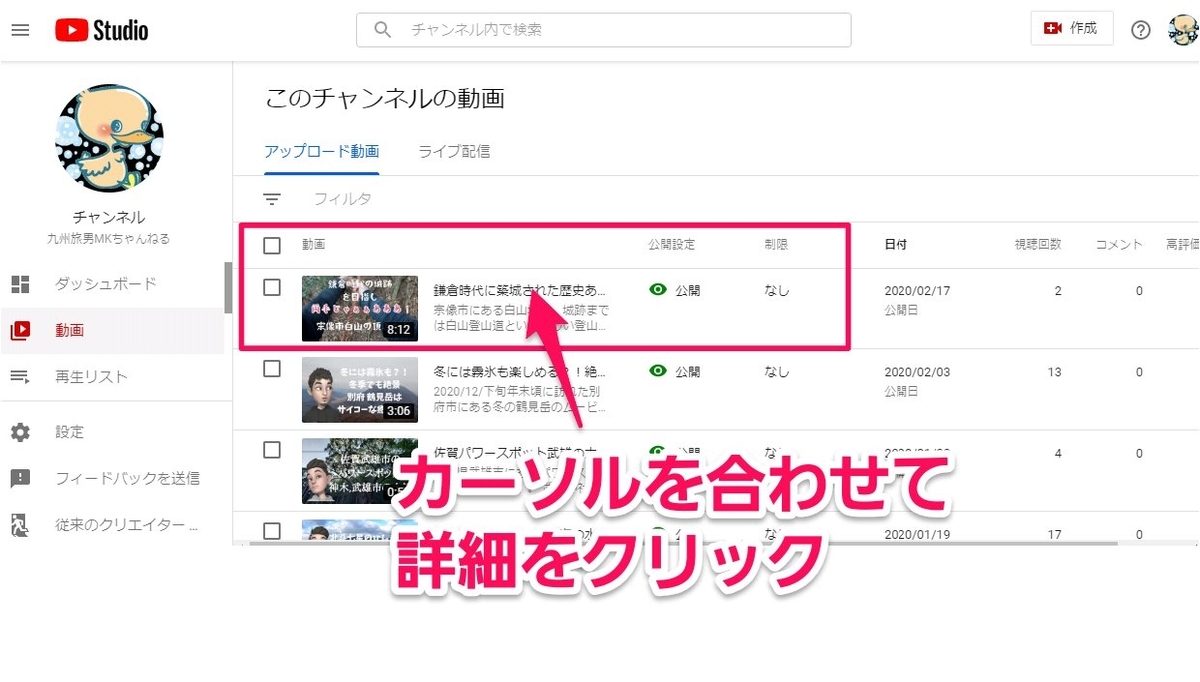Click the 作成 create button

pos(1071,29)
